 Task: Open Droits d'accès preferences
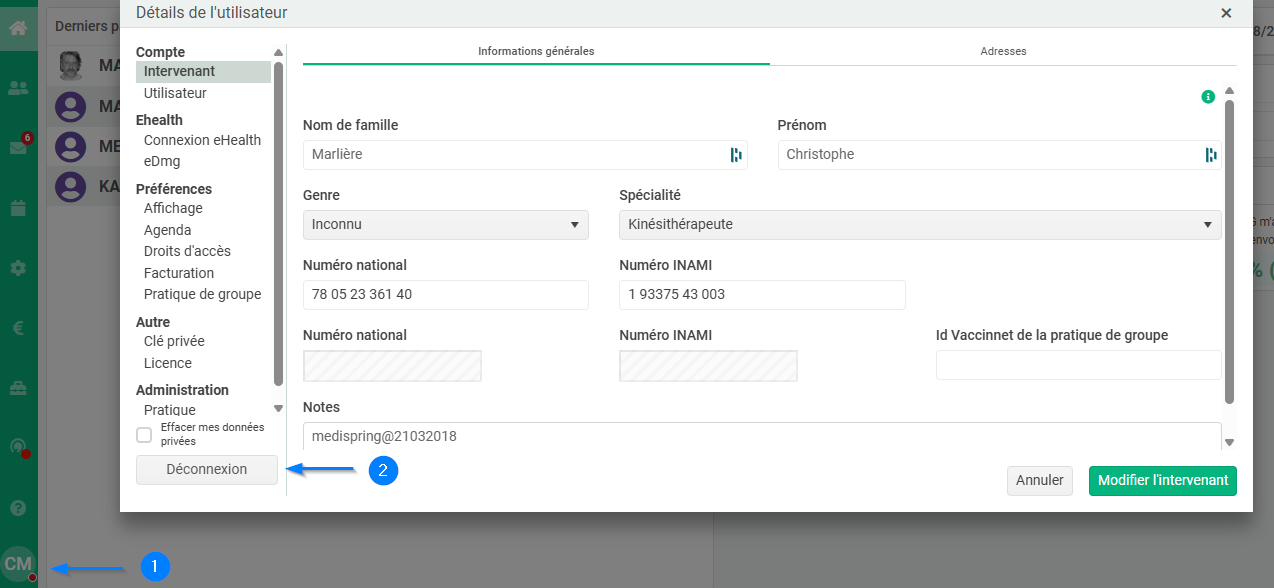tap(187, 251)
